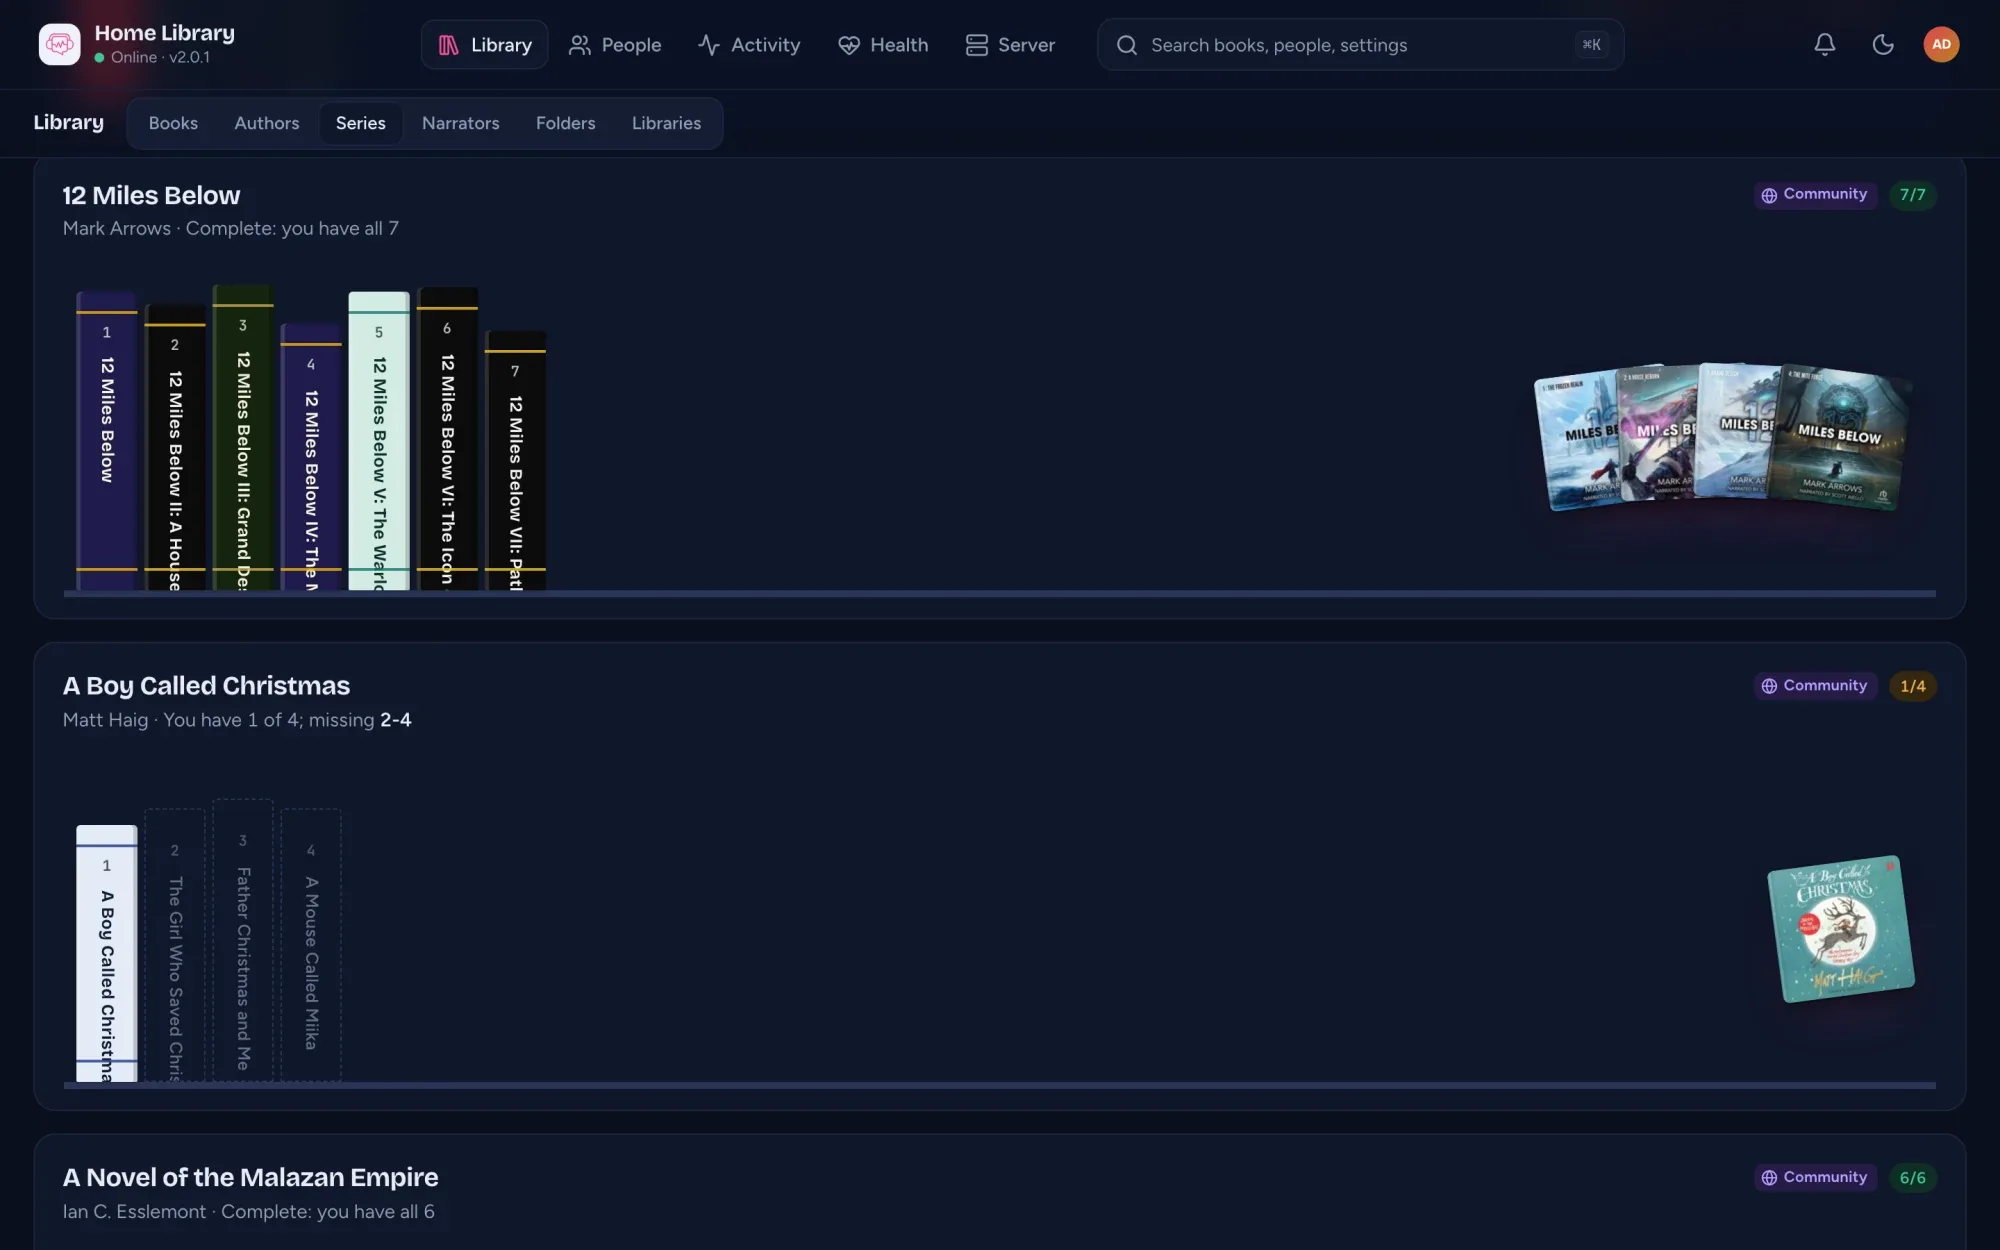The image size is (2000, 1250).
Task: Click Community badge on Malazan Empire series
Action: pos(1814,1177)
